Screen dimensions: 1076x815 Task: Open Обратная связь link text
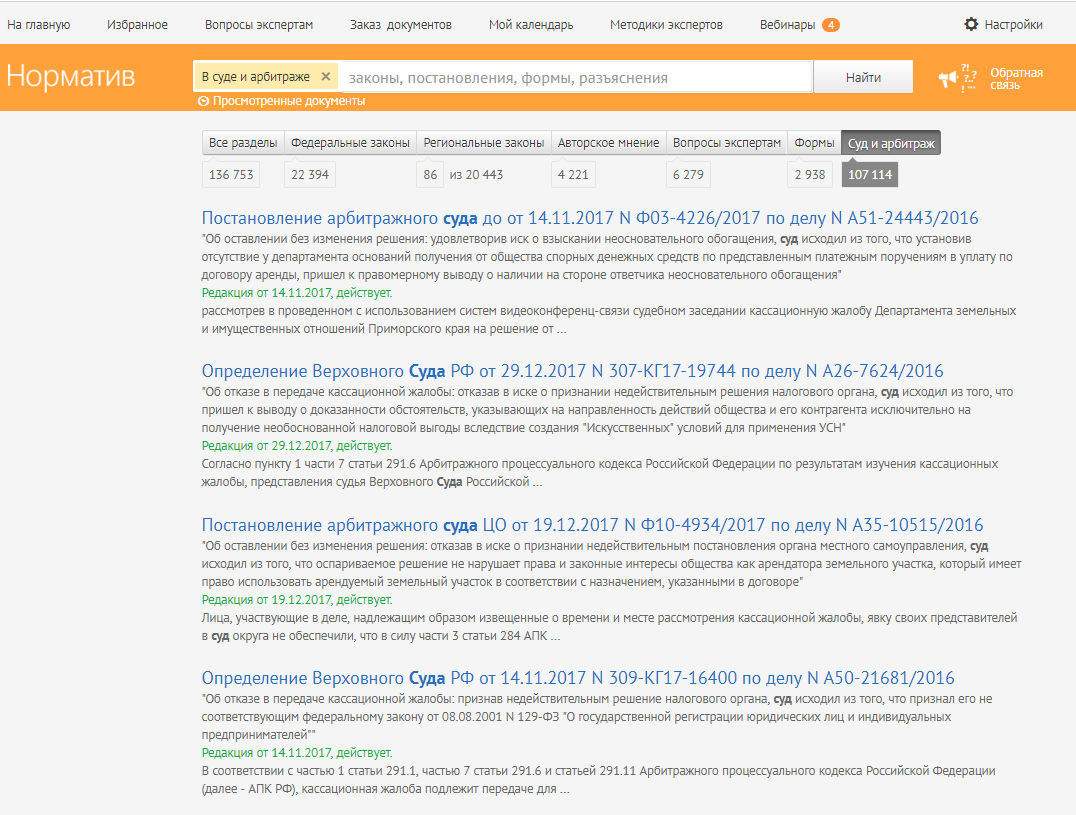coord(1016,79)
